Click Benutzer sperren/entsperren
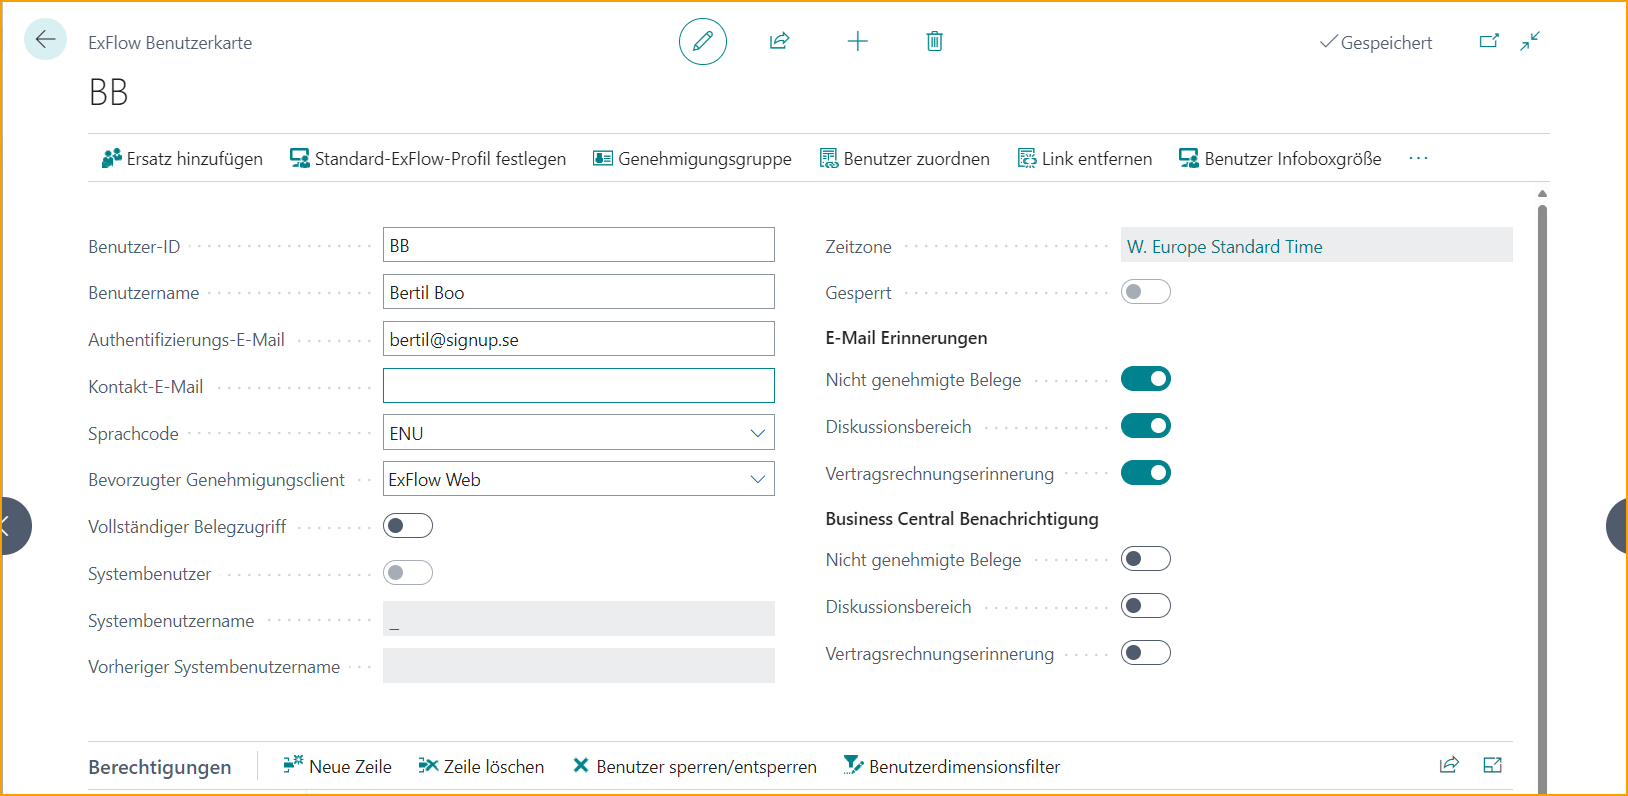The height and width of the screenshot is (796, 1628). point(694,767)
